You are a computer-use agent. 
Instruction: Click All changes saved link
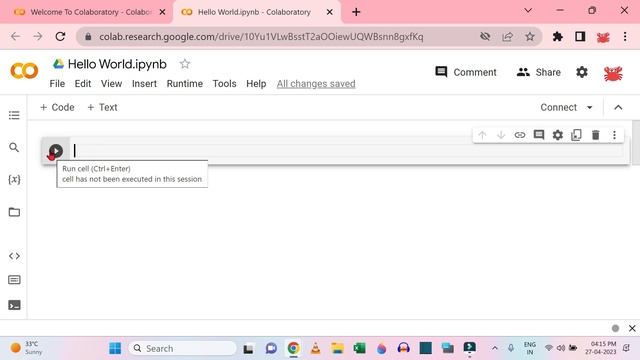(x=316, y=84)
